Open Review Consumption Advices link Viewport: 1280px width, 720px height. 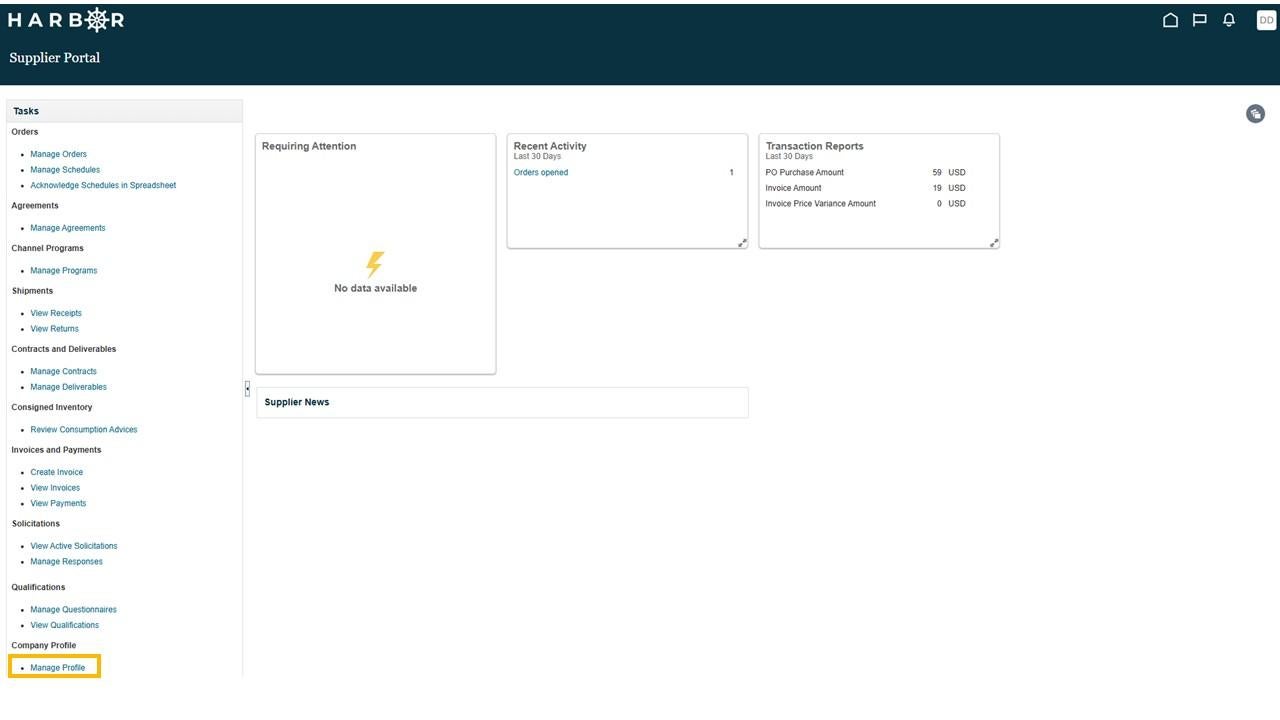point(84,430)
